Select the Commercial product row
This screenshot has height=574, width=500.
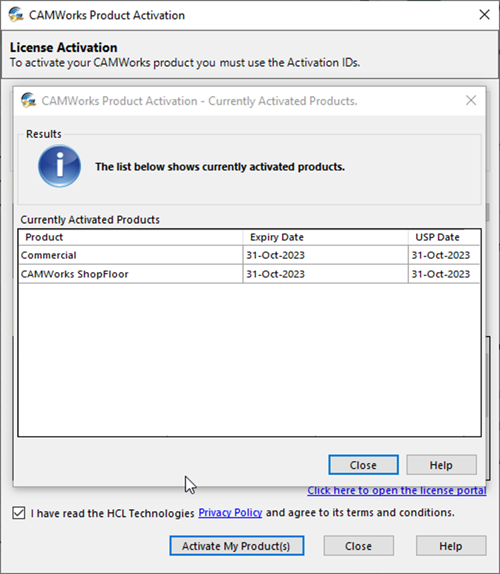click(x=249, y=255)
